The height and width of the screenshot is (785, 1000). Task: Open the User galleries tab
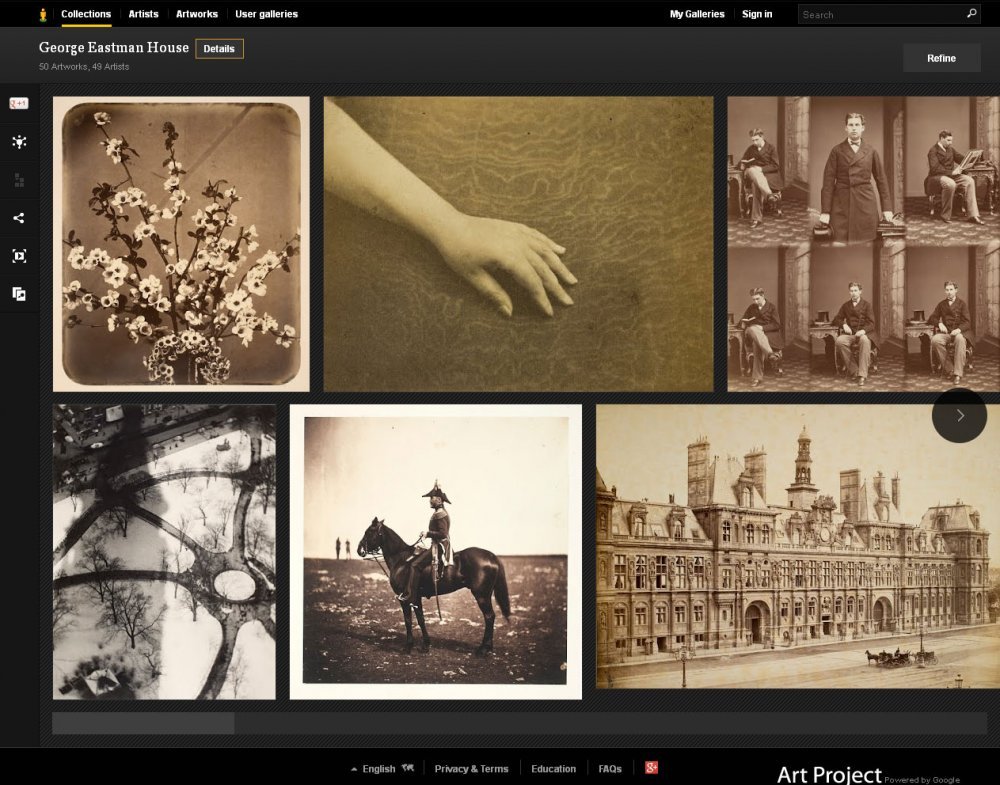[267, 14]
